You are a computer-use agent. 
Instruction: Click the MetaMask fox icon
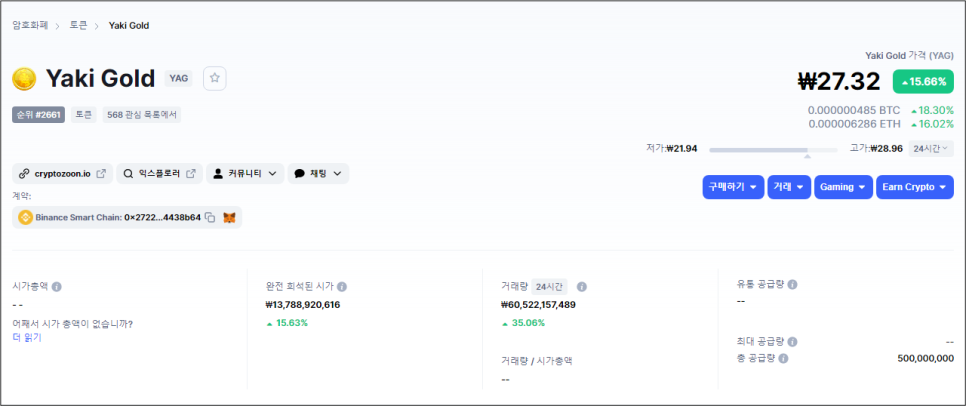tap(229, 217)
